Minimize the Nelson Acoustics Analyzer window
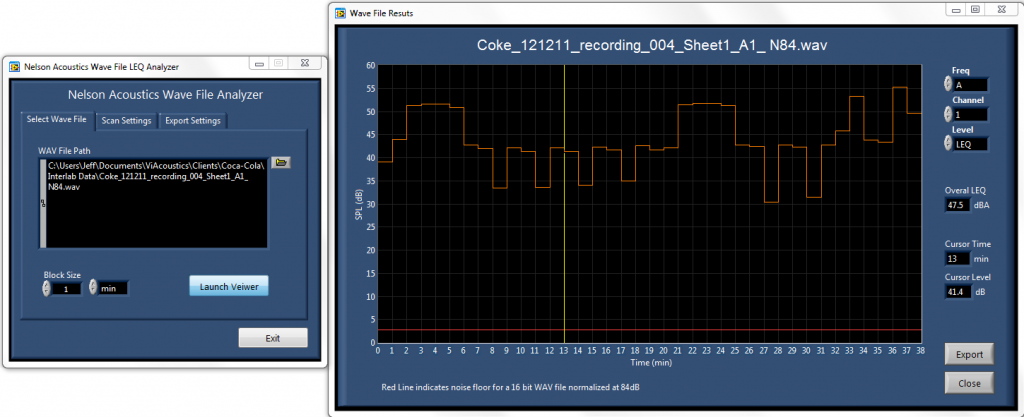The image size is (1024, 417). [x=259, y=63]
